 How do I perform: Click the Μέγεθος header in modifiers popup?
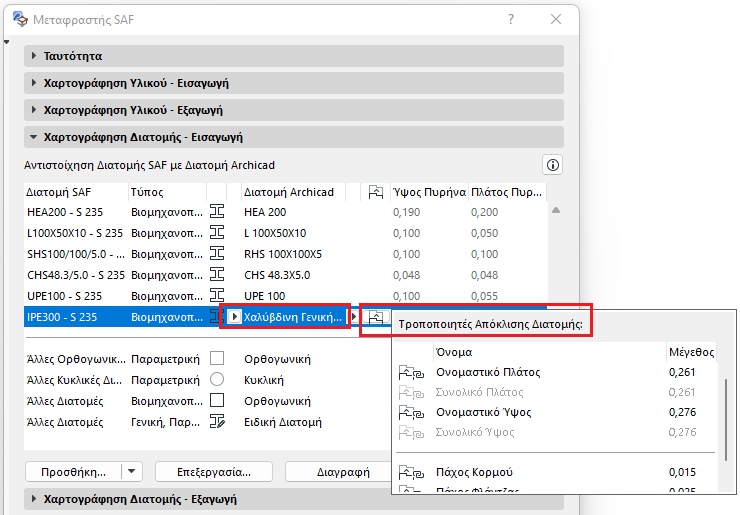point(691,352)
